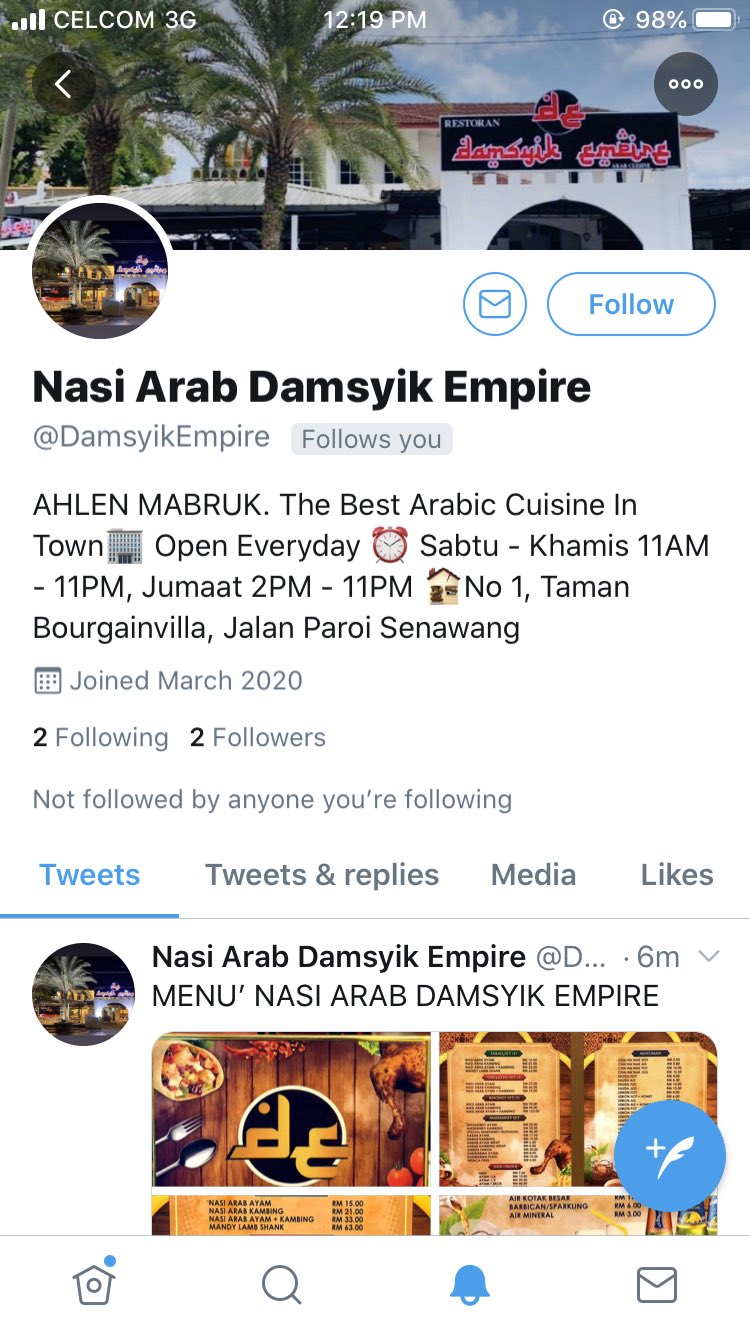Open the Notifications bell icon
Viewport: 750px width, 1334px height.
470,1285
